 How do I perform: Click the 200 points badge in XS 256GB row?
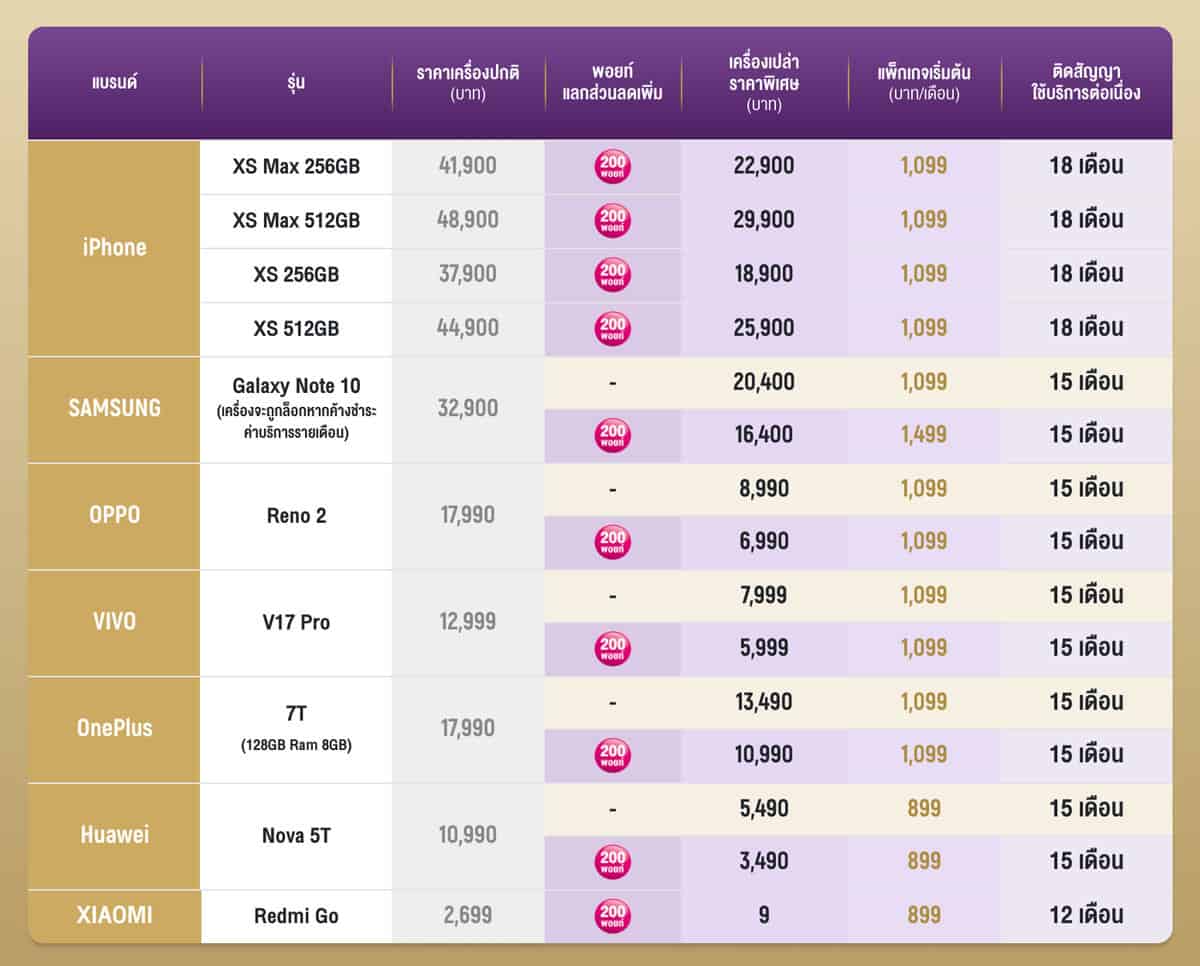pos(613,274)
